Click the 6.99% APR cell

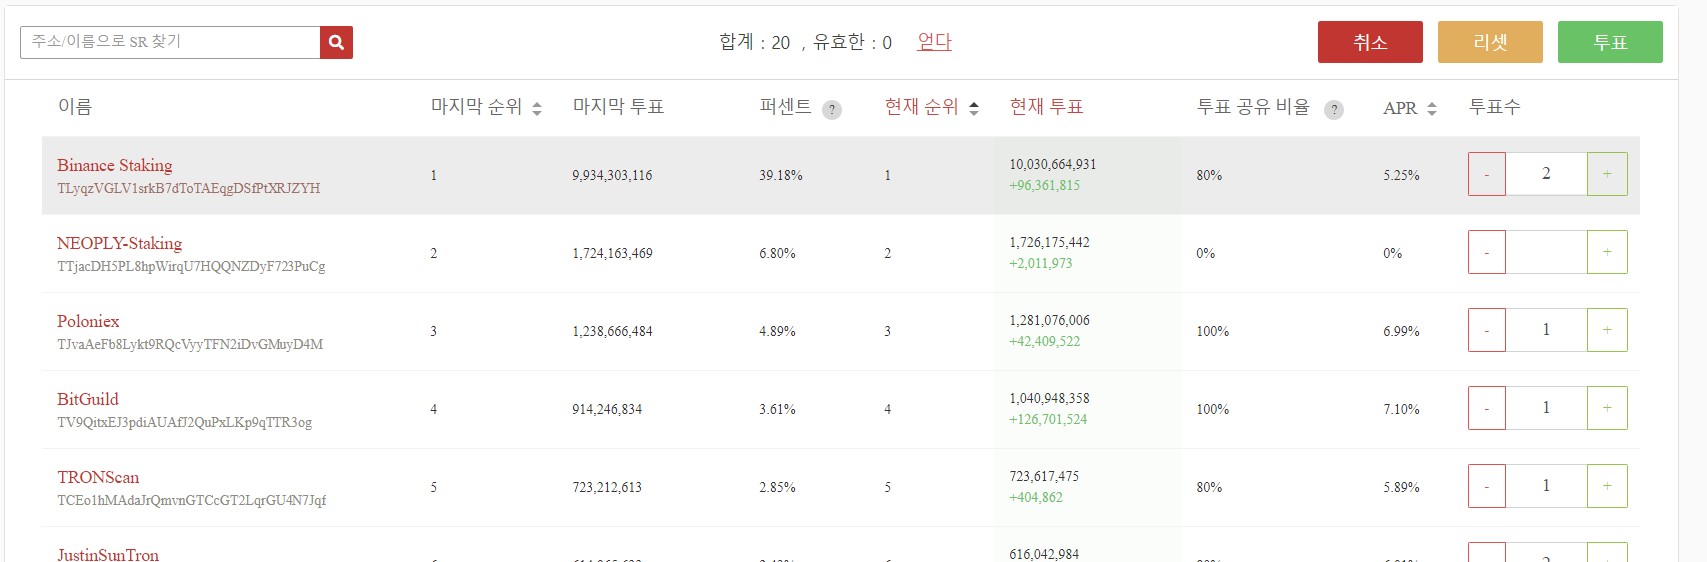(x=1401, y=331)
